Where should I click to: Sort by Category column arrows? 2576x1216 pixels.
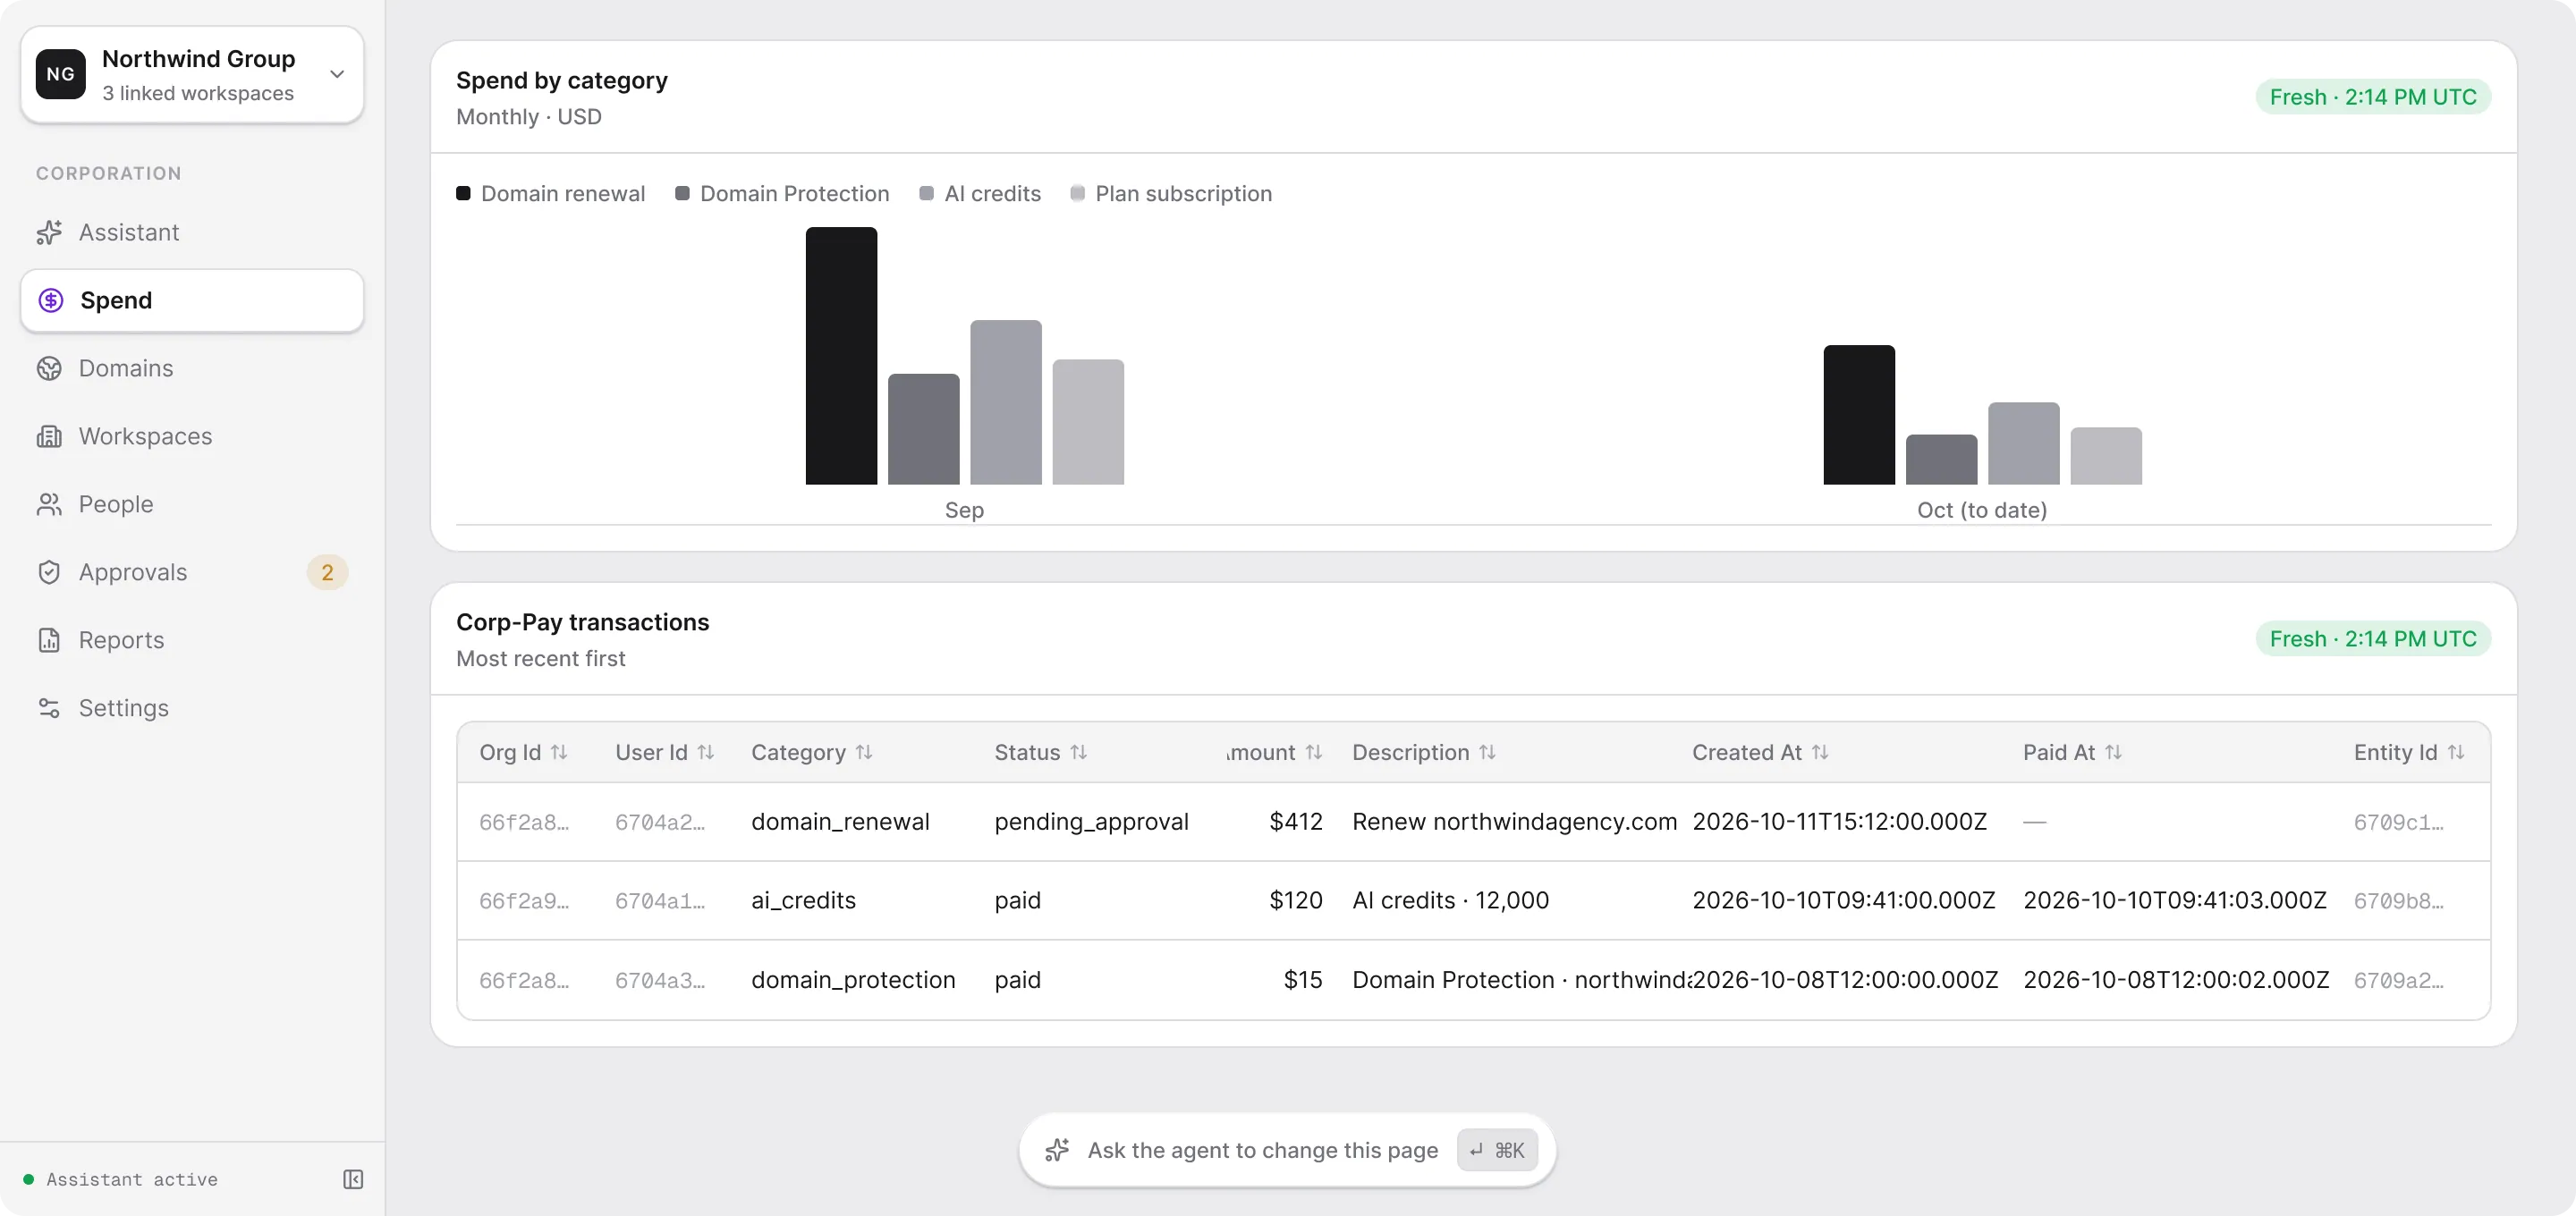pos(864,752)
